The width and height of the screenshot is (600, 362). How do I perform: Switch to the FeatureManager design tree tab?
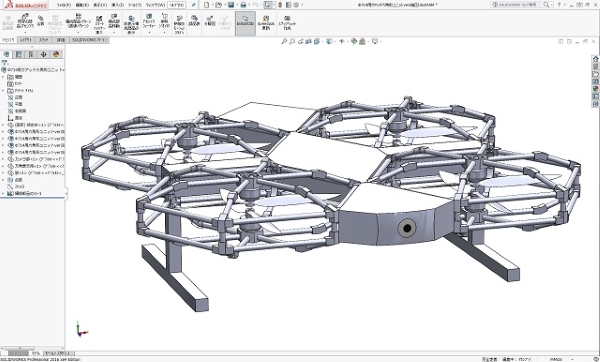[x=6, y=54]
